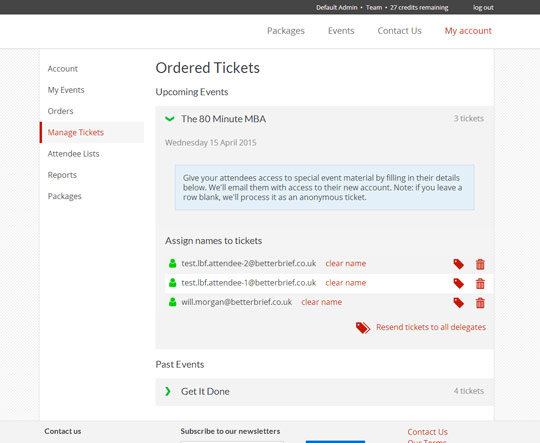540x443 pixels.
Task: Clear name for will.morgan ticket
Action: 322,302
